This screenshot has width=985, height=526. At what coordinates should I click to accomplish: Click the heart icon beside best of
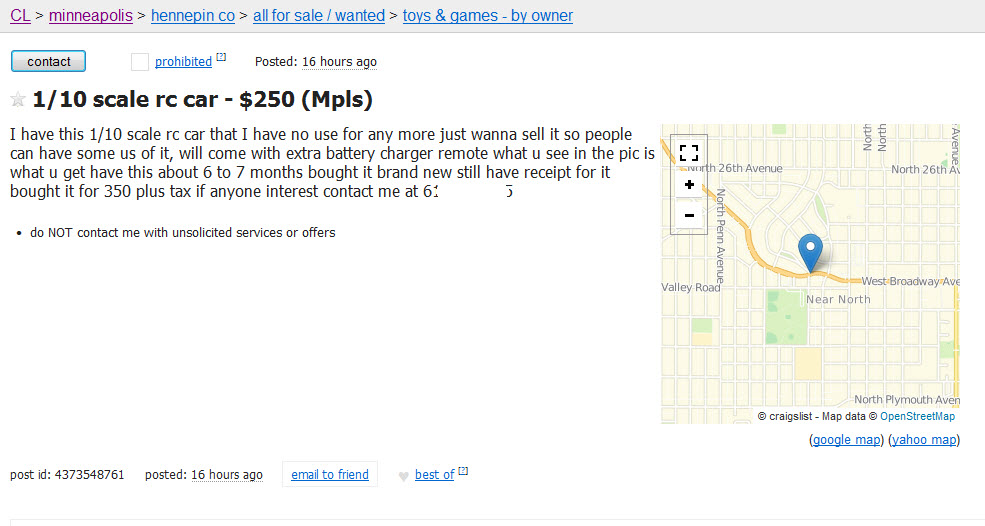pos(403,476)
